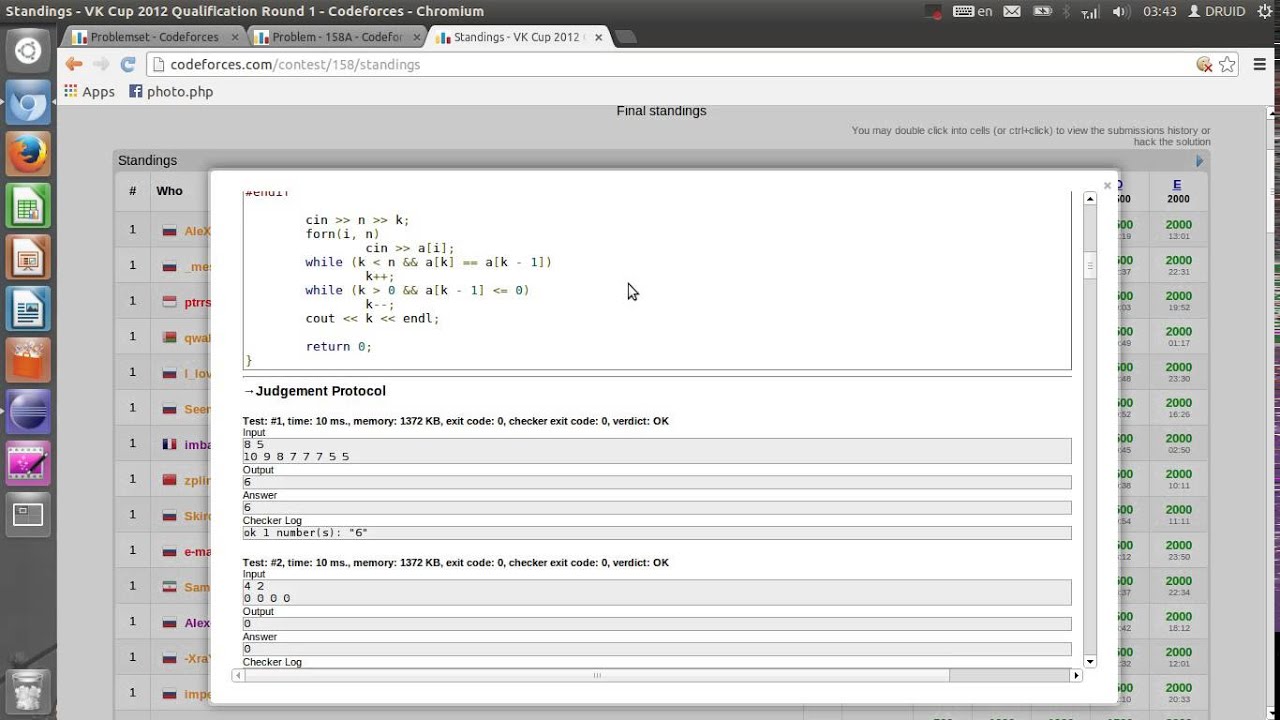This screenshot has height=720, width=1280.
Task: Open the Bluetooth indicator menu
Action: [1066, 11]
